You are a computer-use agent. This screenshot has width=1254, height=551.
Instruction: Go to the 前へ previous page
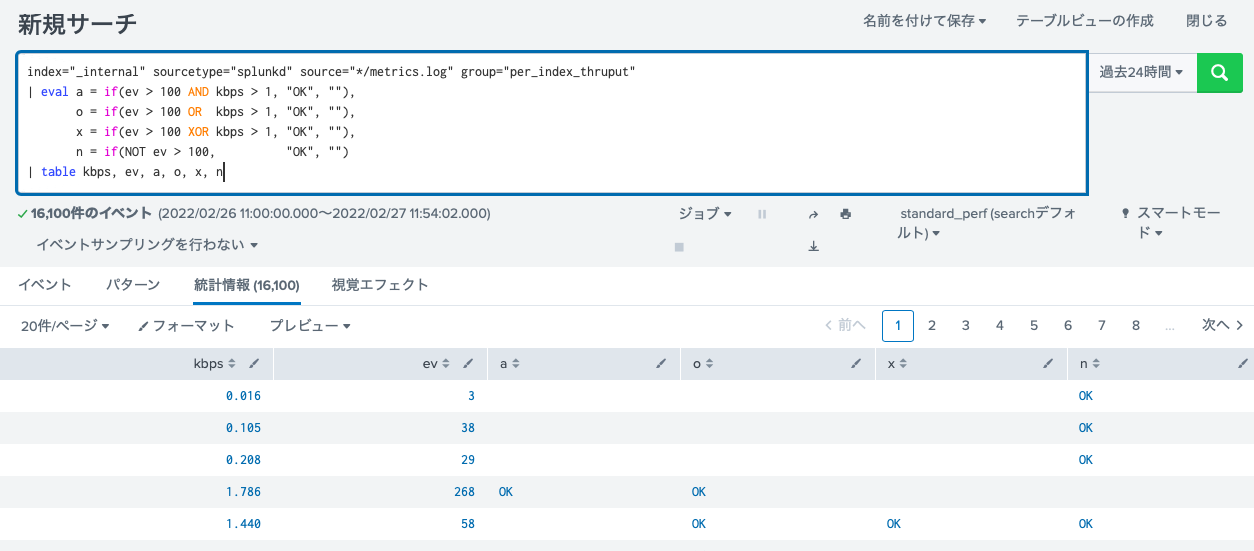pyautogui.click(x=845, y=325)
